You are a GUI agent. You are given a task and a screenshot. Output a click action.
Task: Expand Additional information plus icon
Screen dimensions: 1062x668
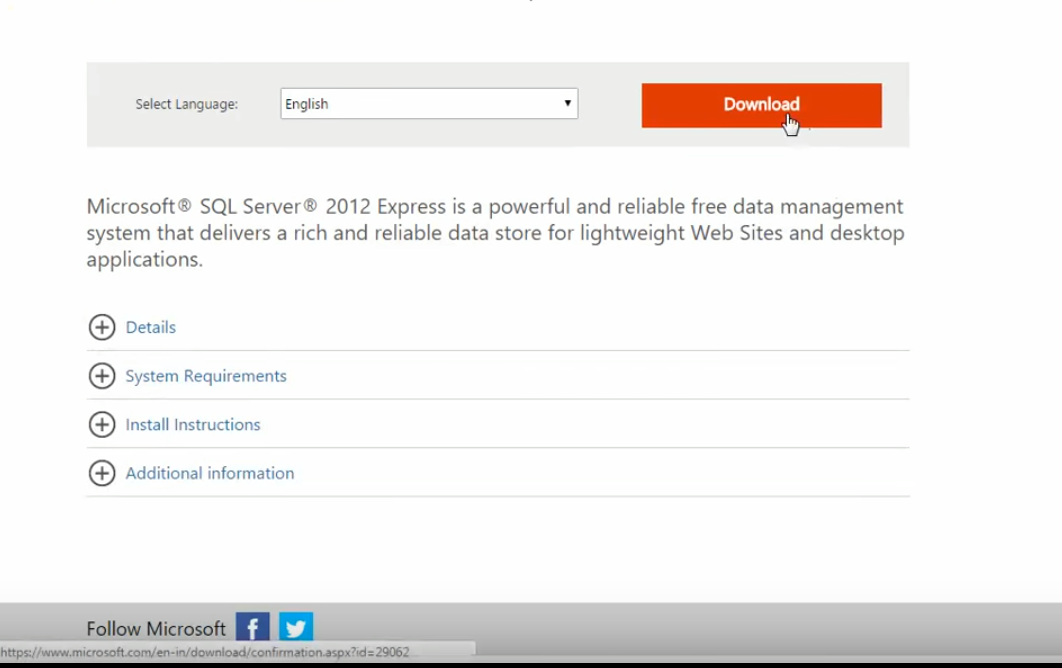pyautogui.click(x=102, y=474)
